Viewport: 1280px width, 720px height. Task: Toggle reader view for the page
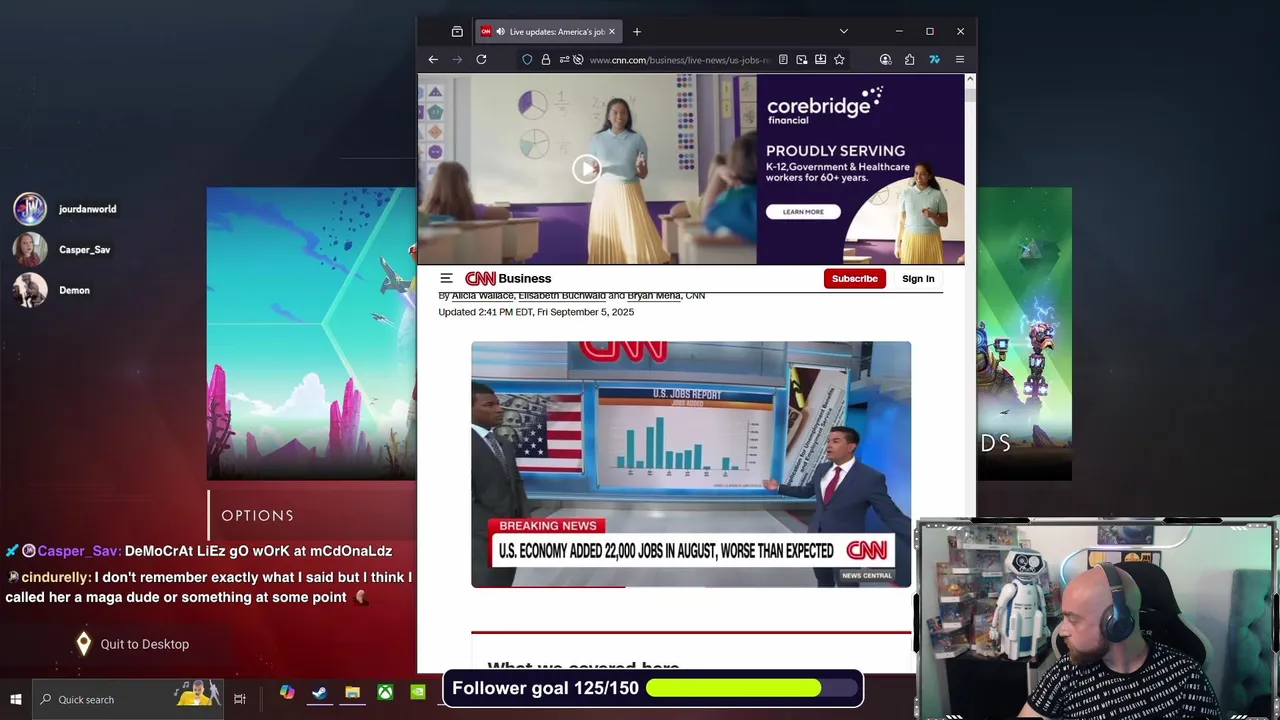pyautogui.click(x=783, y=60)
